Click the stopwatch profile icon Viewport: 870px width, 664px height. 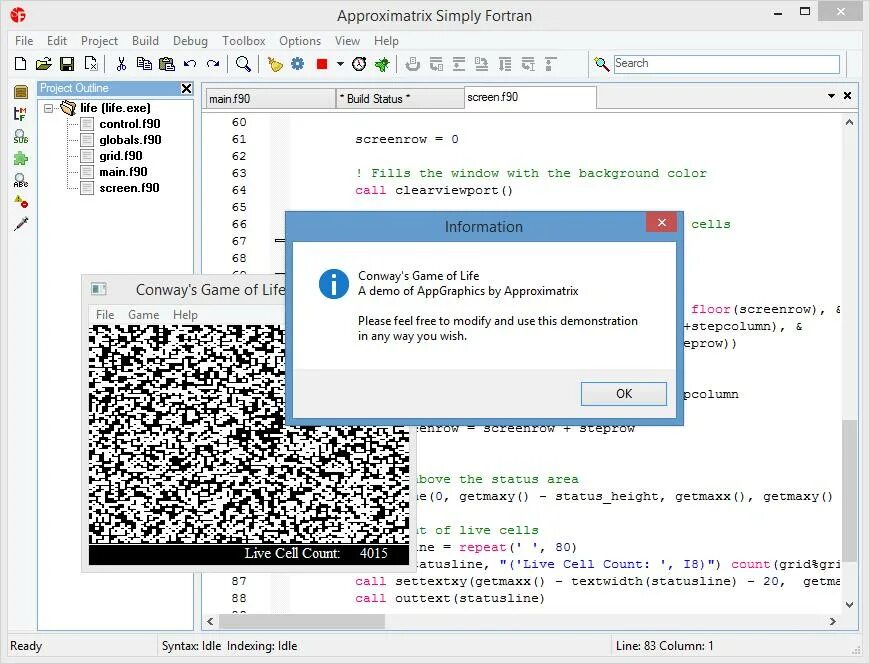coord(360,64)
